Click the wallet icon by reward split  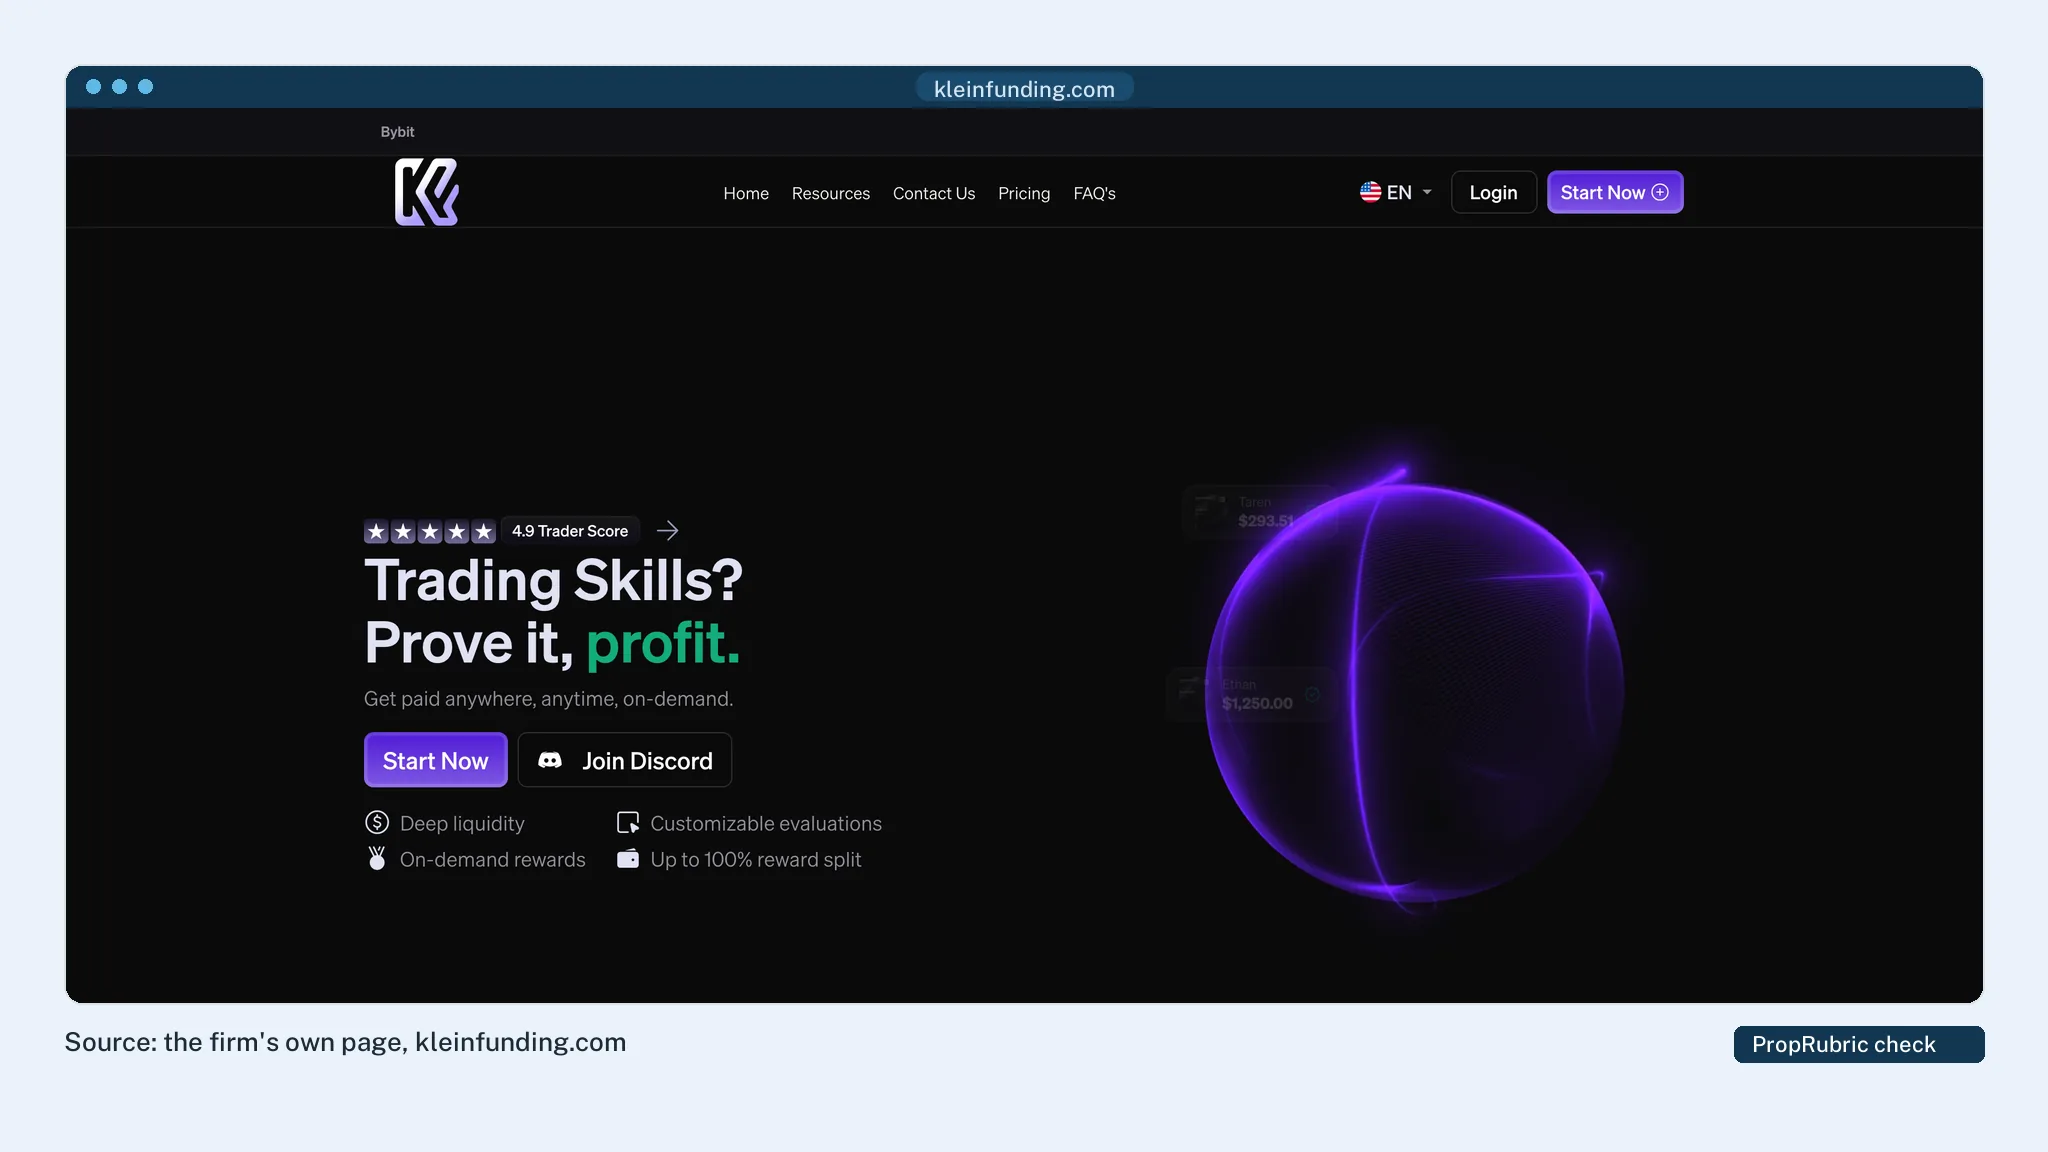click(x=628, y=858)
